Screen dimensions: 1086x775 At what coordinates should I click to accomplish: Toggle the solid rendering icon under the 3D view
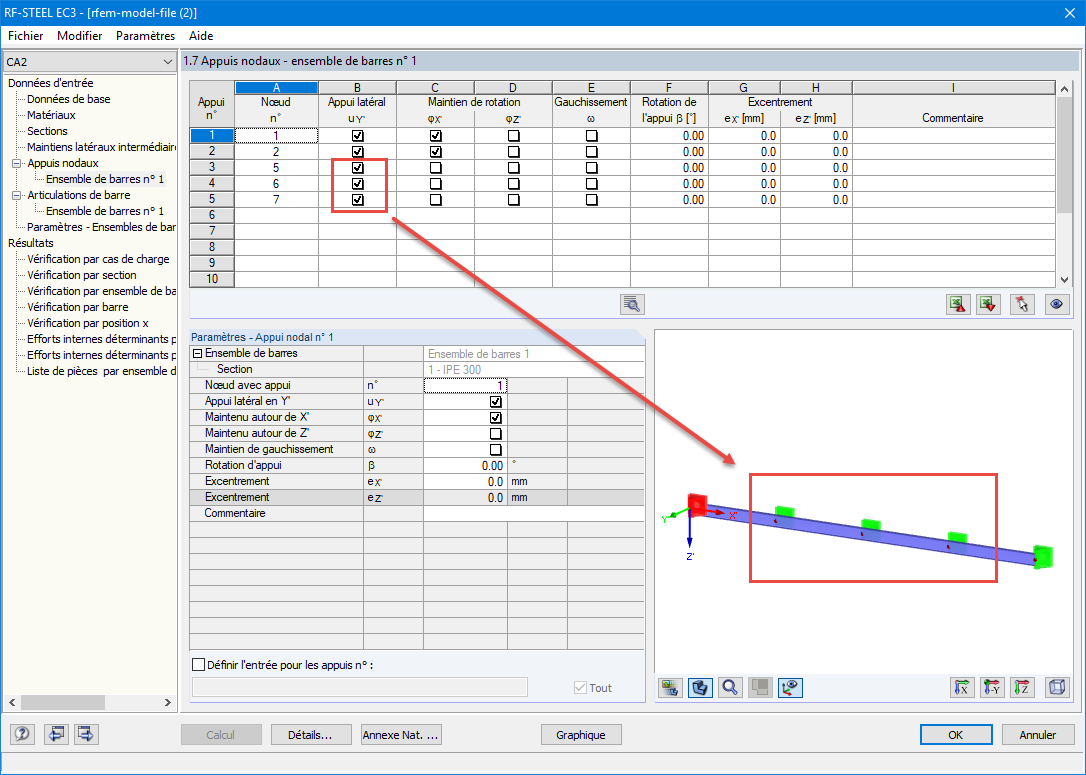click(700, 687)
